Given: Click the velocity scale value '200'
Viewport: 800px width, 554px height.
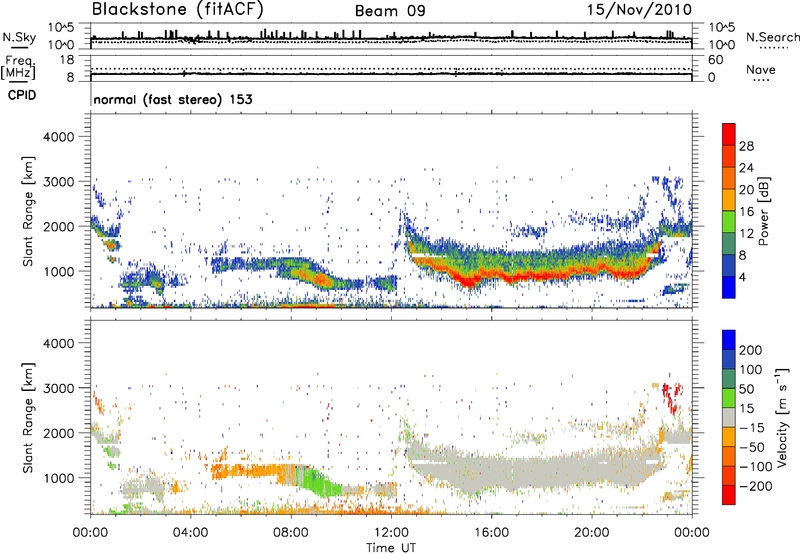Looking at the screenshot, I should coord(751,350).
